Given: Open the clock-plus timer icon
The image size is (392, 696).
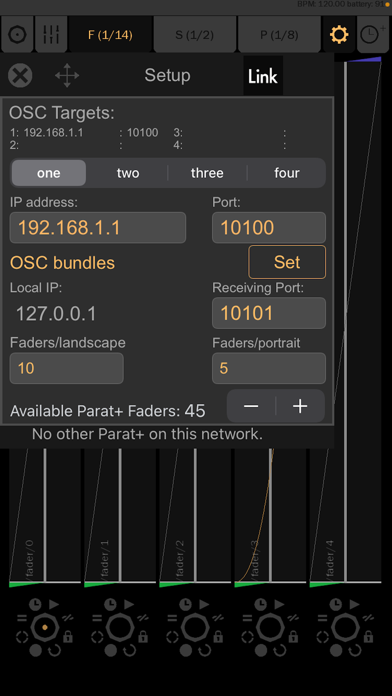Looking at the screenshot, I should point(373,34).
